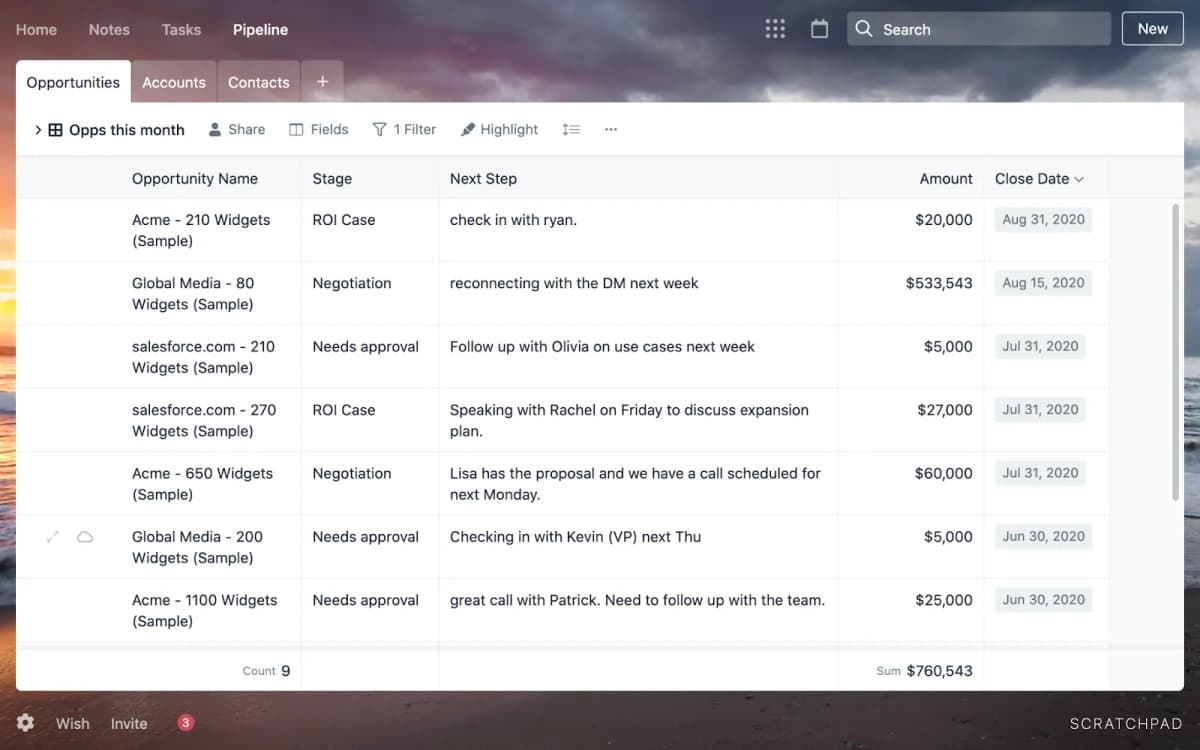This screenshot has width=1200, height=750.
Task: Add a new tab with plus button
Action: (322, 82)
